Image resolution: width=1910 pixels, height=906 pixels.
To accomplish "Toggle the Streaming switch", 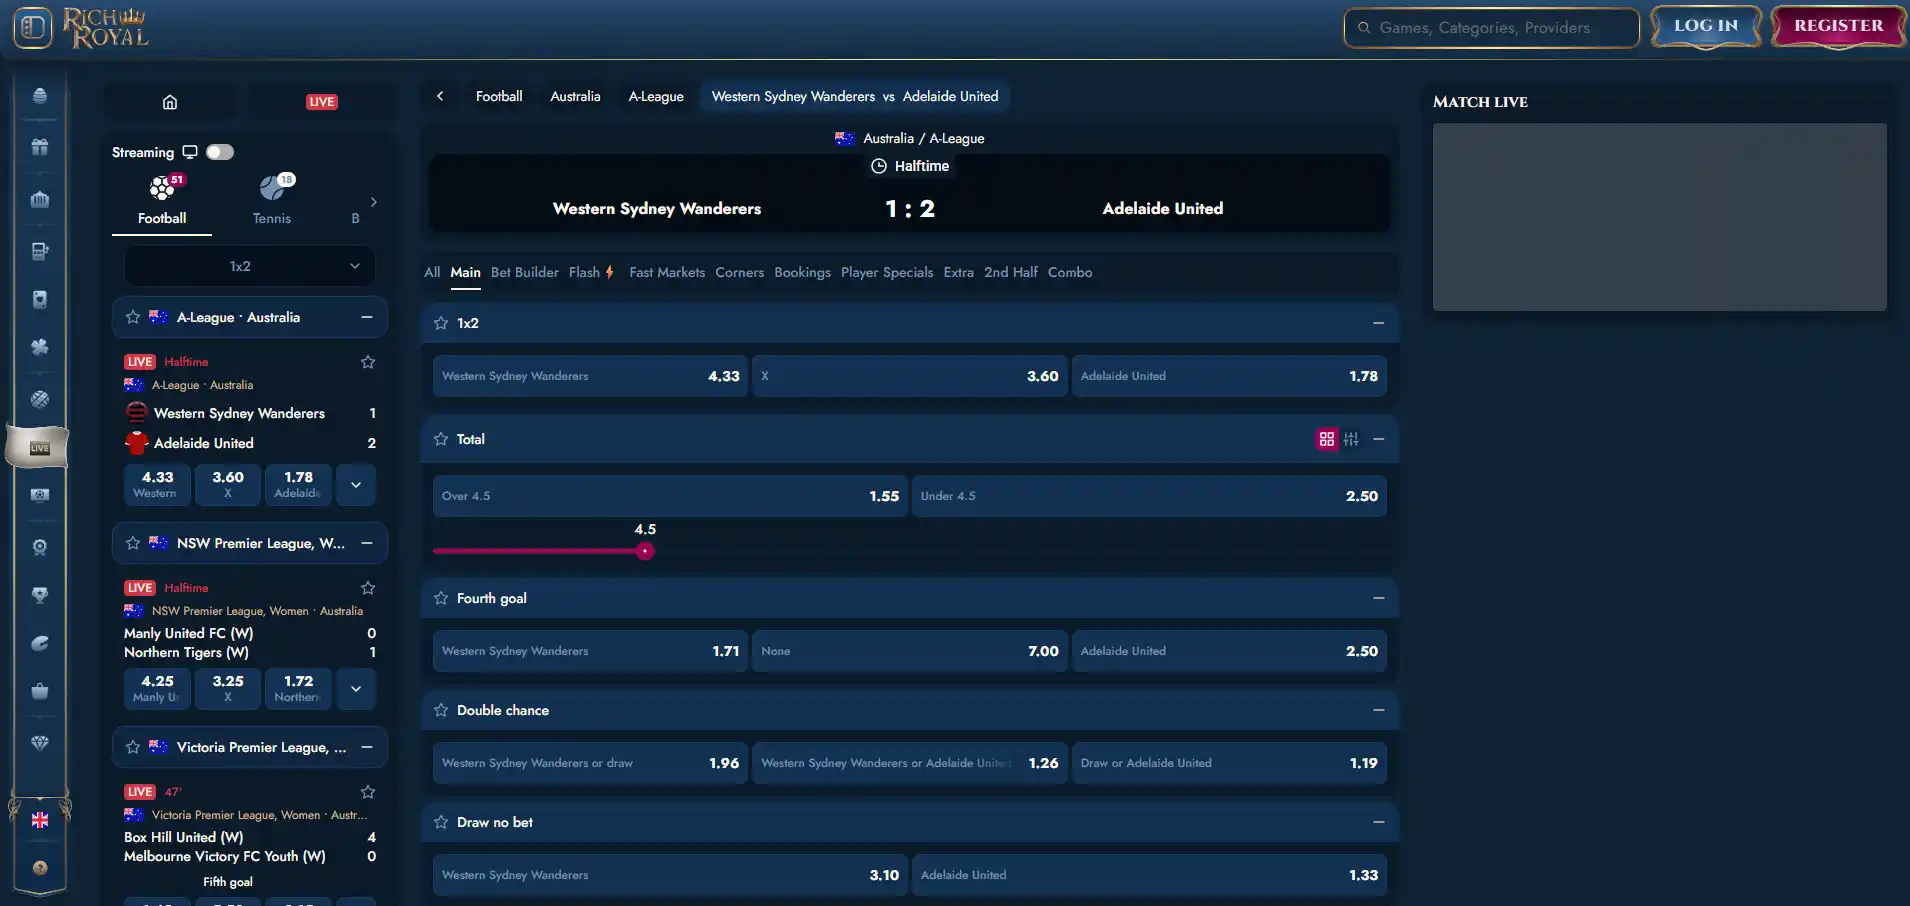I will [x=220, y=152].
